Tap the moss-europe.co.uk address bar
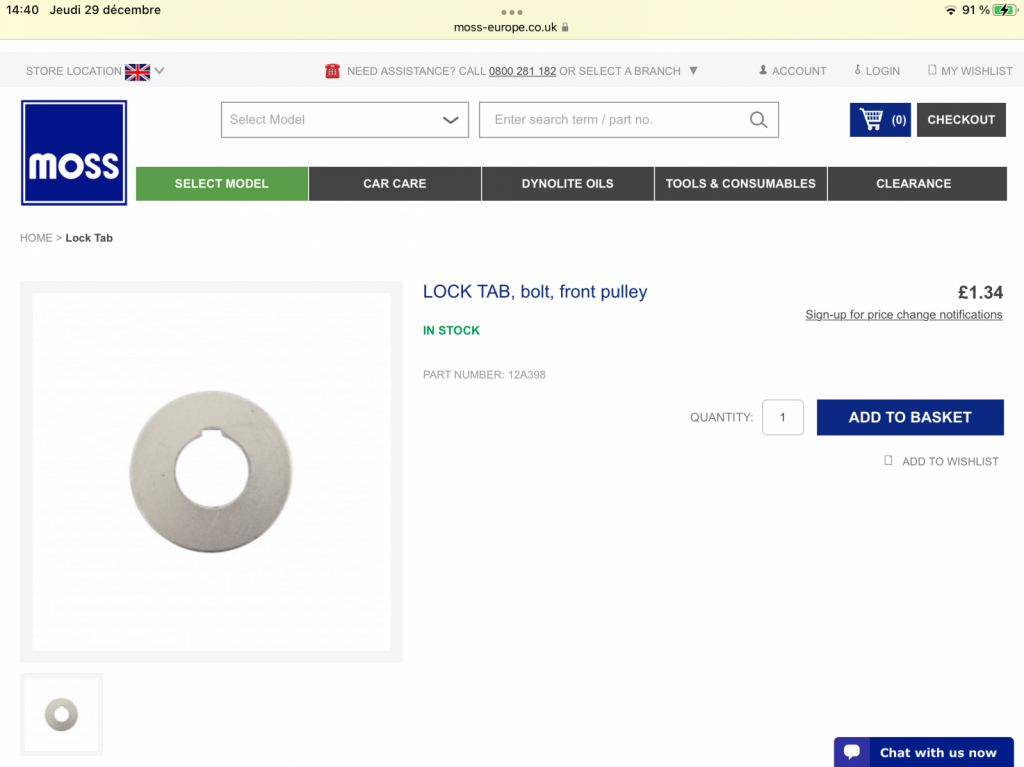Viewport: 1024px width, 767px height. point(505,27)
